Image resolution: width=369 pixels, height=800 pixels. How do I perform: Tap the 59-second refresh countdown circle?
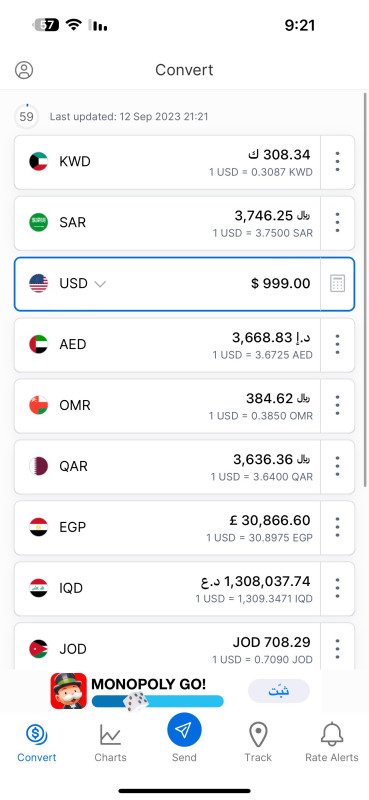tap(27, 117)
